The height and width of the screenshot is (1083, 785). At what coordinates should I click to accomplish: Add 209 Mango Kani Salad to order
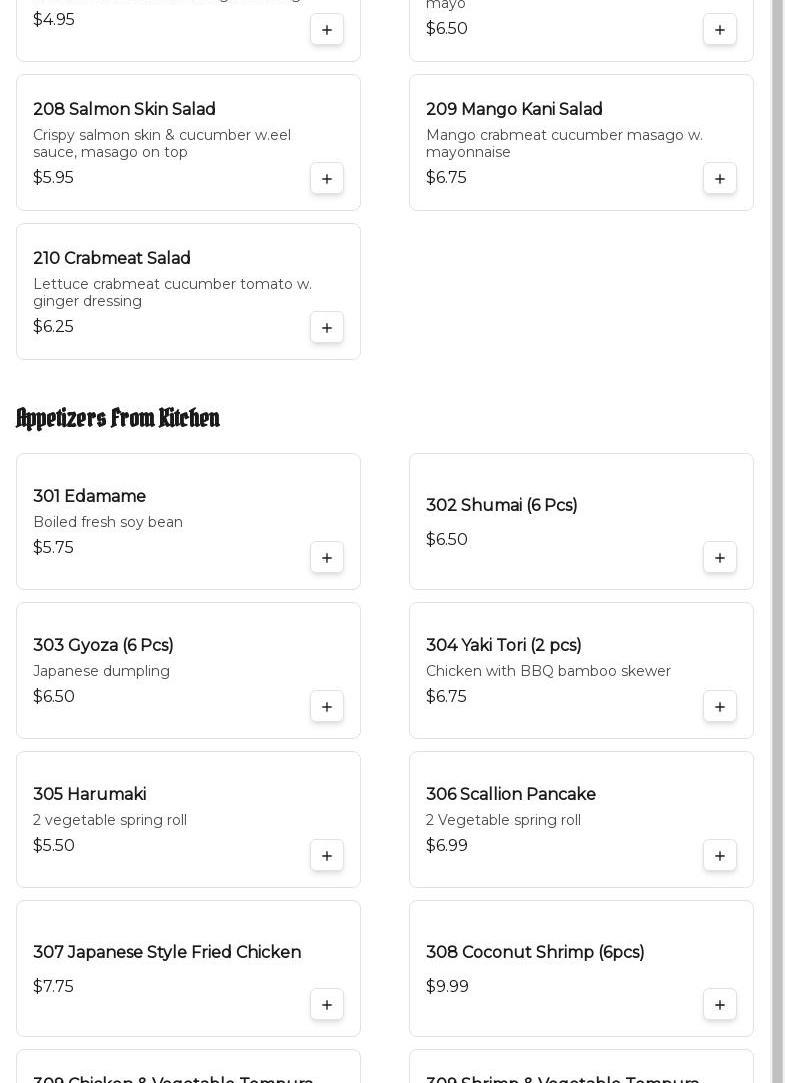click(x=720, y=179)
